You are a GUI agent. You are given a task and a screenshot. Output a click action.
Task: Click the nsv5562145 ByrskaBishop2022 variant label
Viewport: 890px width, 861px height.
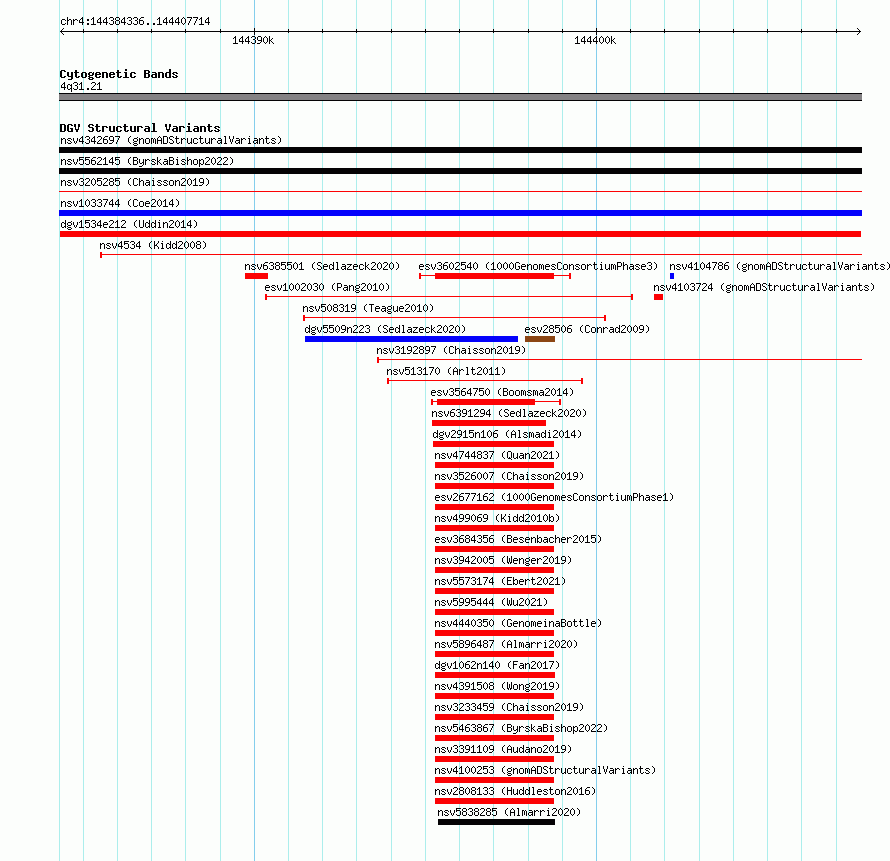[147, 161]
